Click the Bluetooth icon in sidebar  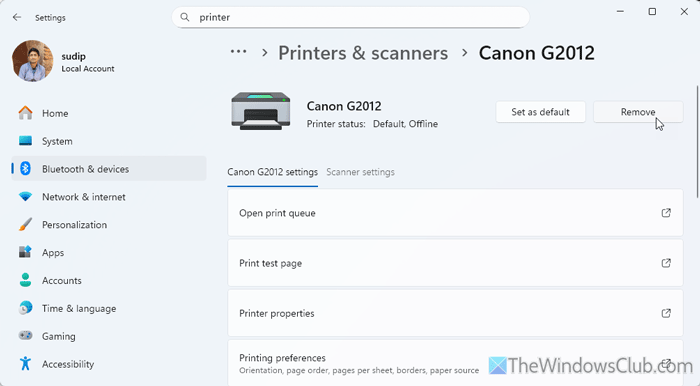click(x=25, y=169)
